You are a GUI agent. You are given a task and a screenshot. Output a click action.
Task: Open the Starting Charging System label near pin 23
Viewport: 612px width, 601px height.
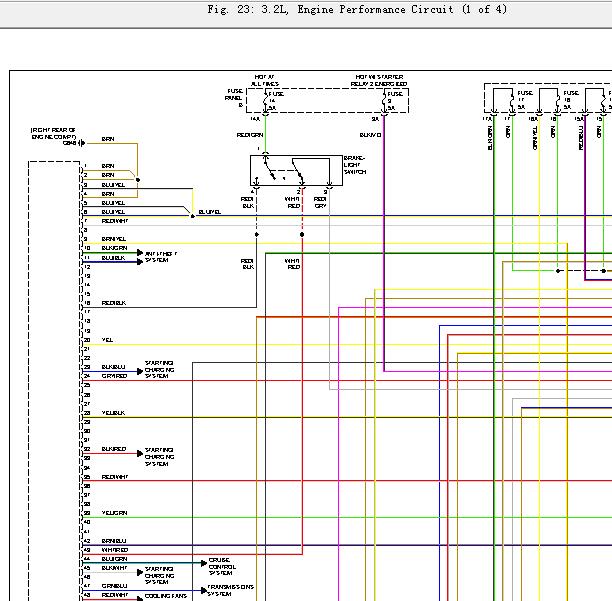[159, 370]
